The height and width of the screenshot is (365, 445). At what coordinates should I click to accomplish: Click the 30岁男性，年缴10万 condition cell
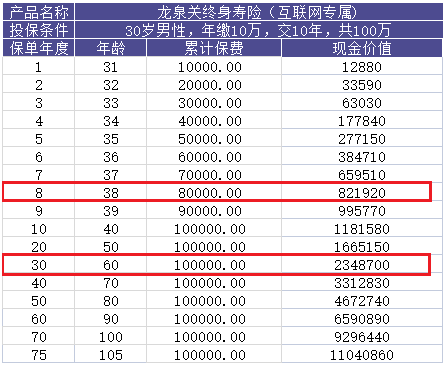point(259,30)
